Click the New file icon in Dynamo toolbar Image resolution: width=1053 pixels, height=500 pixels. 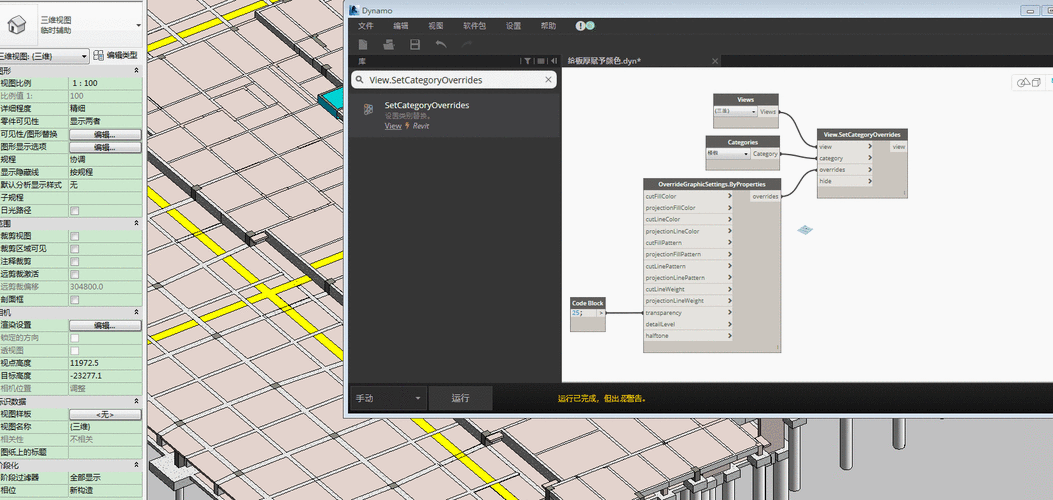pos(363,45)
